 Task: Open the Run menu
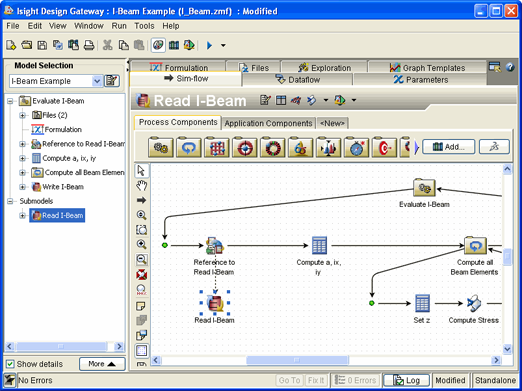click(x=119, y=26)
